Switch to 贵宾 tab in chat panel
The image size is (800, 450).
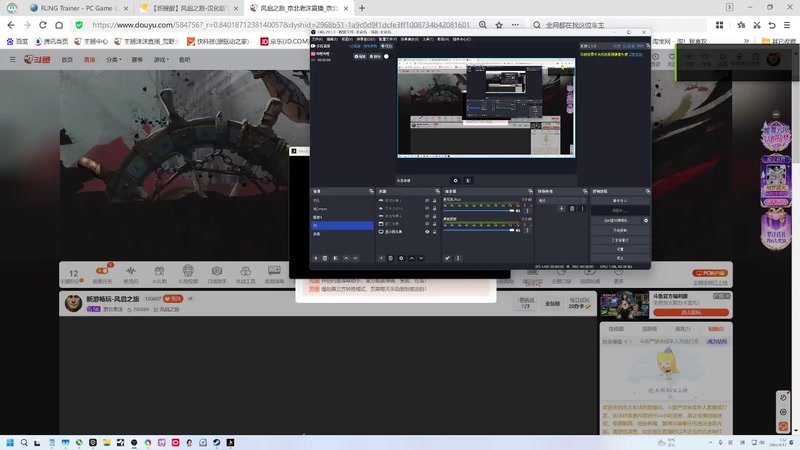pyautogui.click(x=683, y=329)
